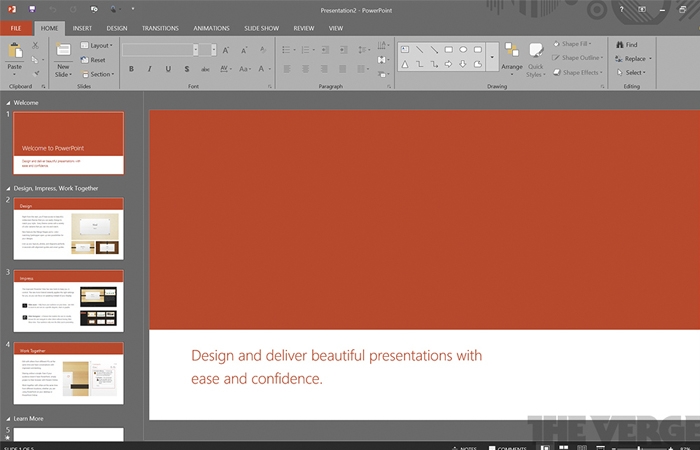Click the Save icon in title bar
Image resolution: width=700 pixels, height=450 pixels.
[32, 9]
